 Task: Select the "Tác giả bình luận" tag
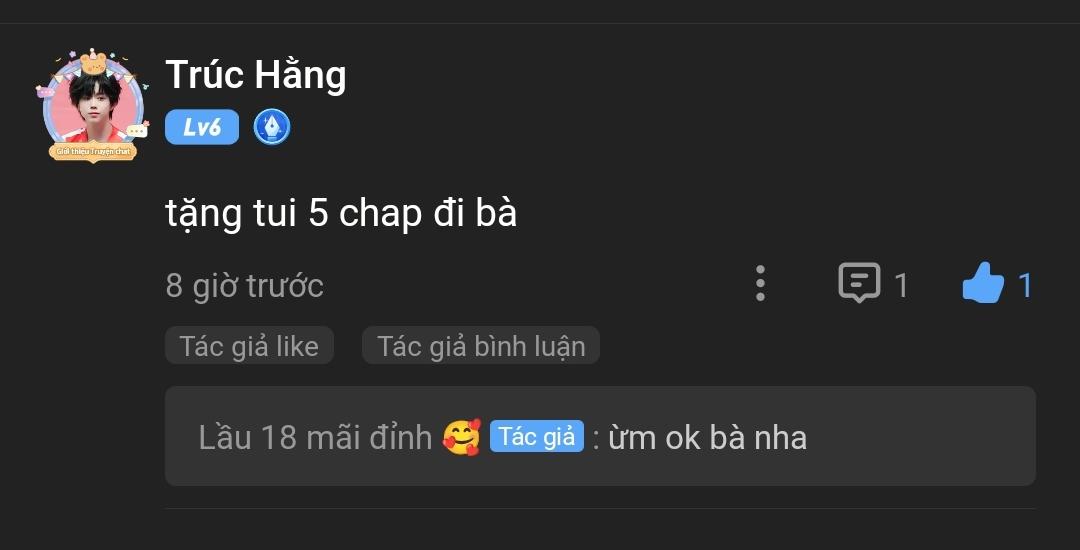(481, 346)
